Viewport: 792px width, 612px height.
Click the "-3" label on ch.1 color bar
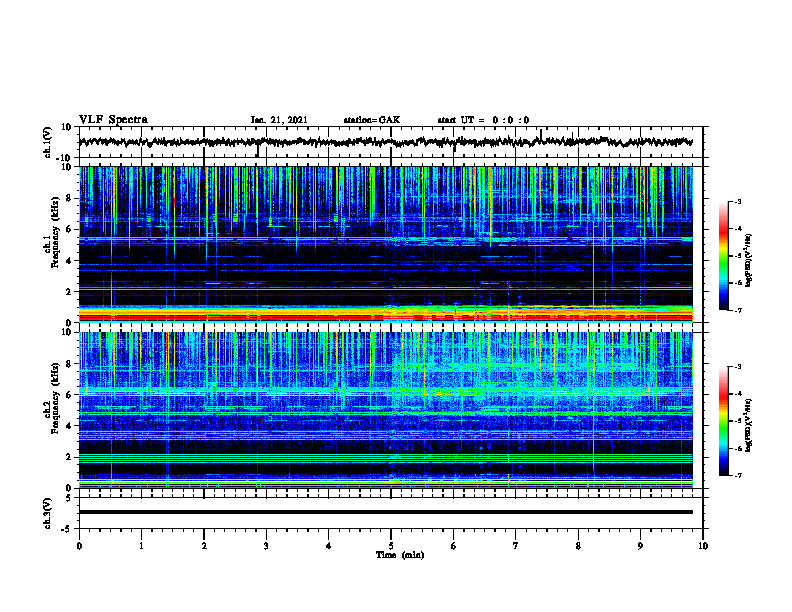click(737, 201)
